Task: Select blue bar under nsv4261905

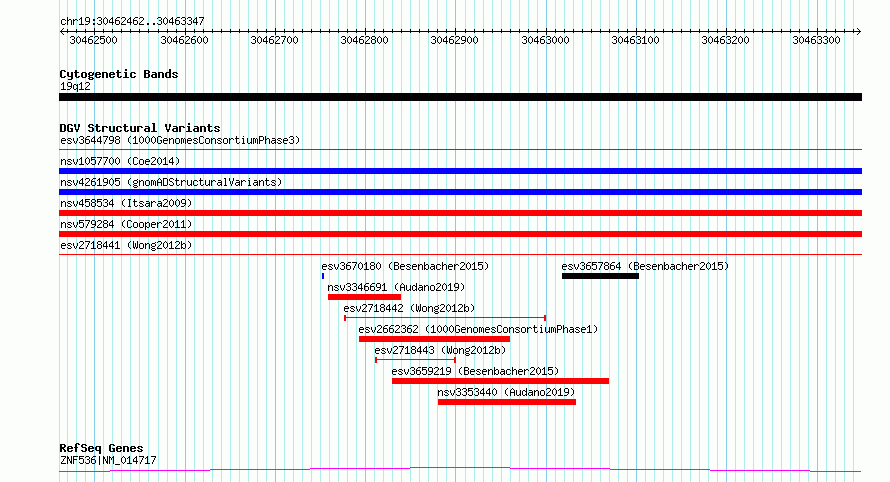Action: [460, 192]
